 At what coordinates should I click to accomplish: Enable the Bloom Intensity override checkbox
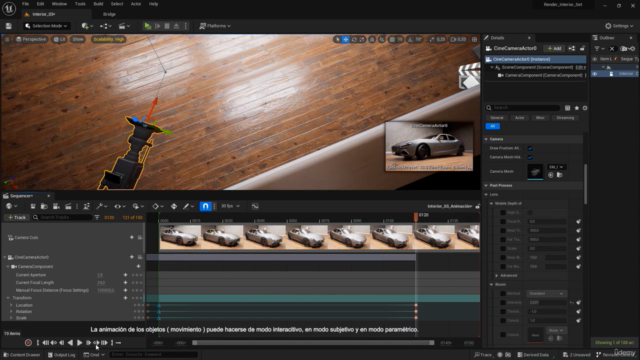pos(503,302)
